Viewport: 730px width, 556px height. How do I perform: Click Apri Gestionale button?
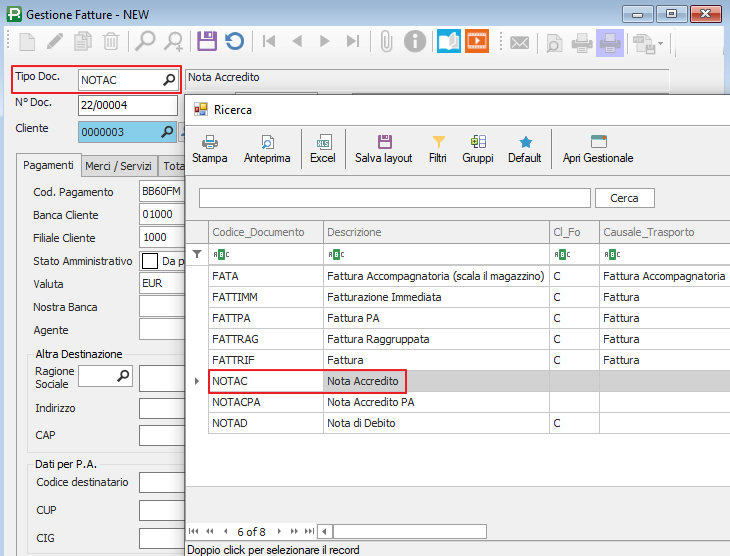[x=598, y=149]
